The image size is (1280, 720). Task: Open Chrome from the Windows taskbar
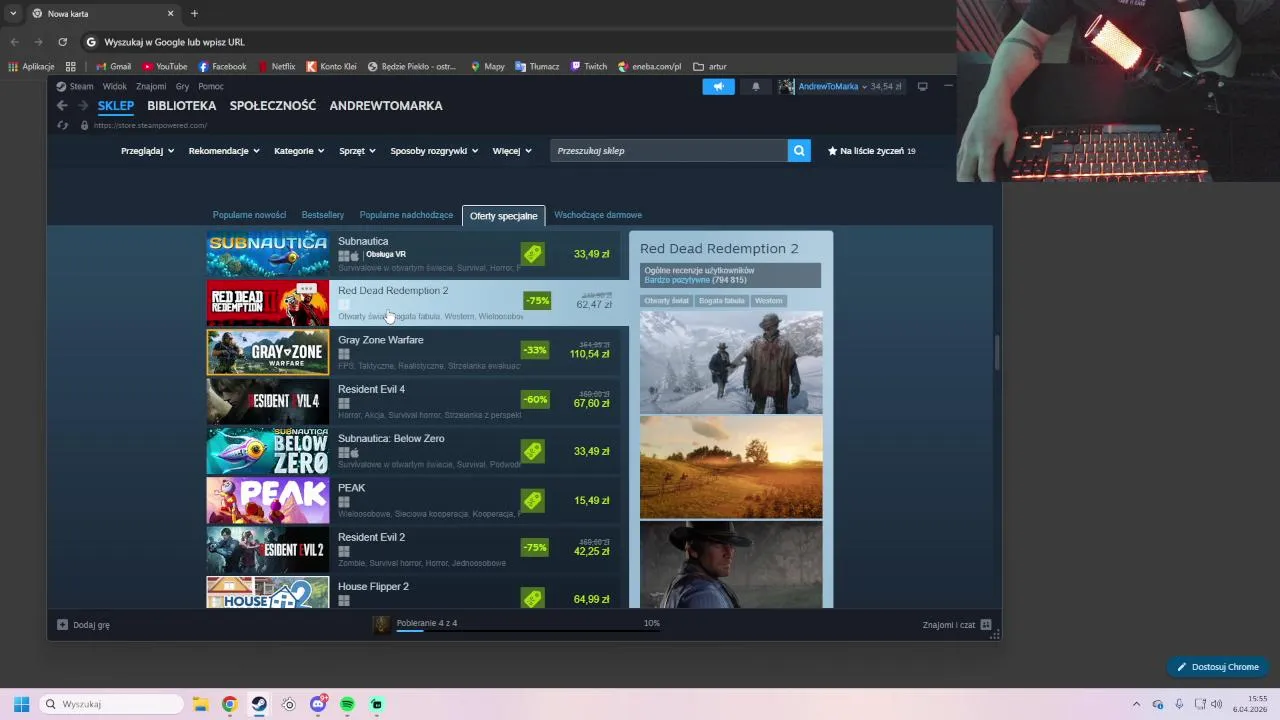229,704
